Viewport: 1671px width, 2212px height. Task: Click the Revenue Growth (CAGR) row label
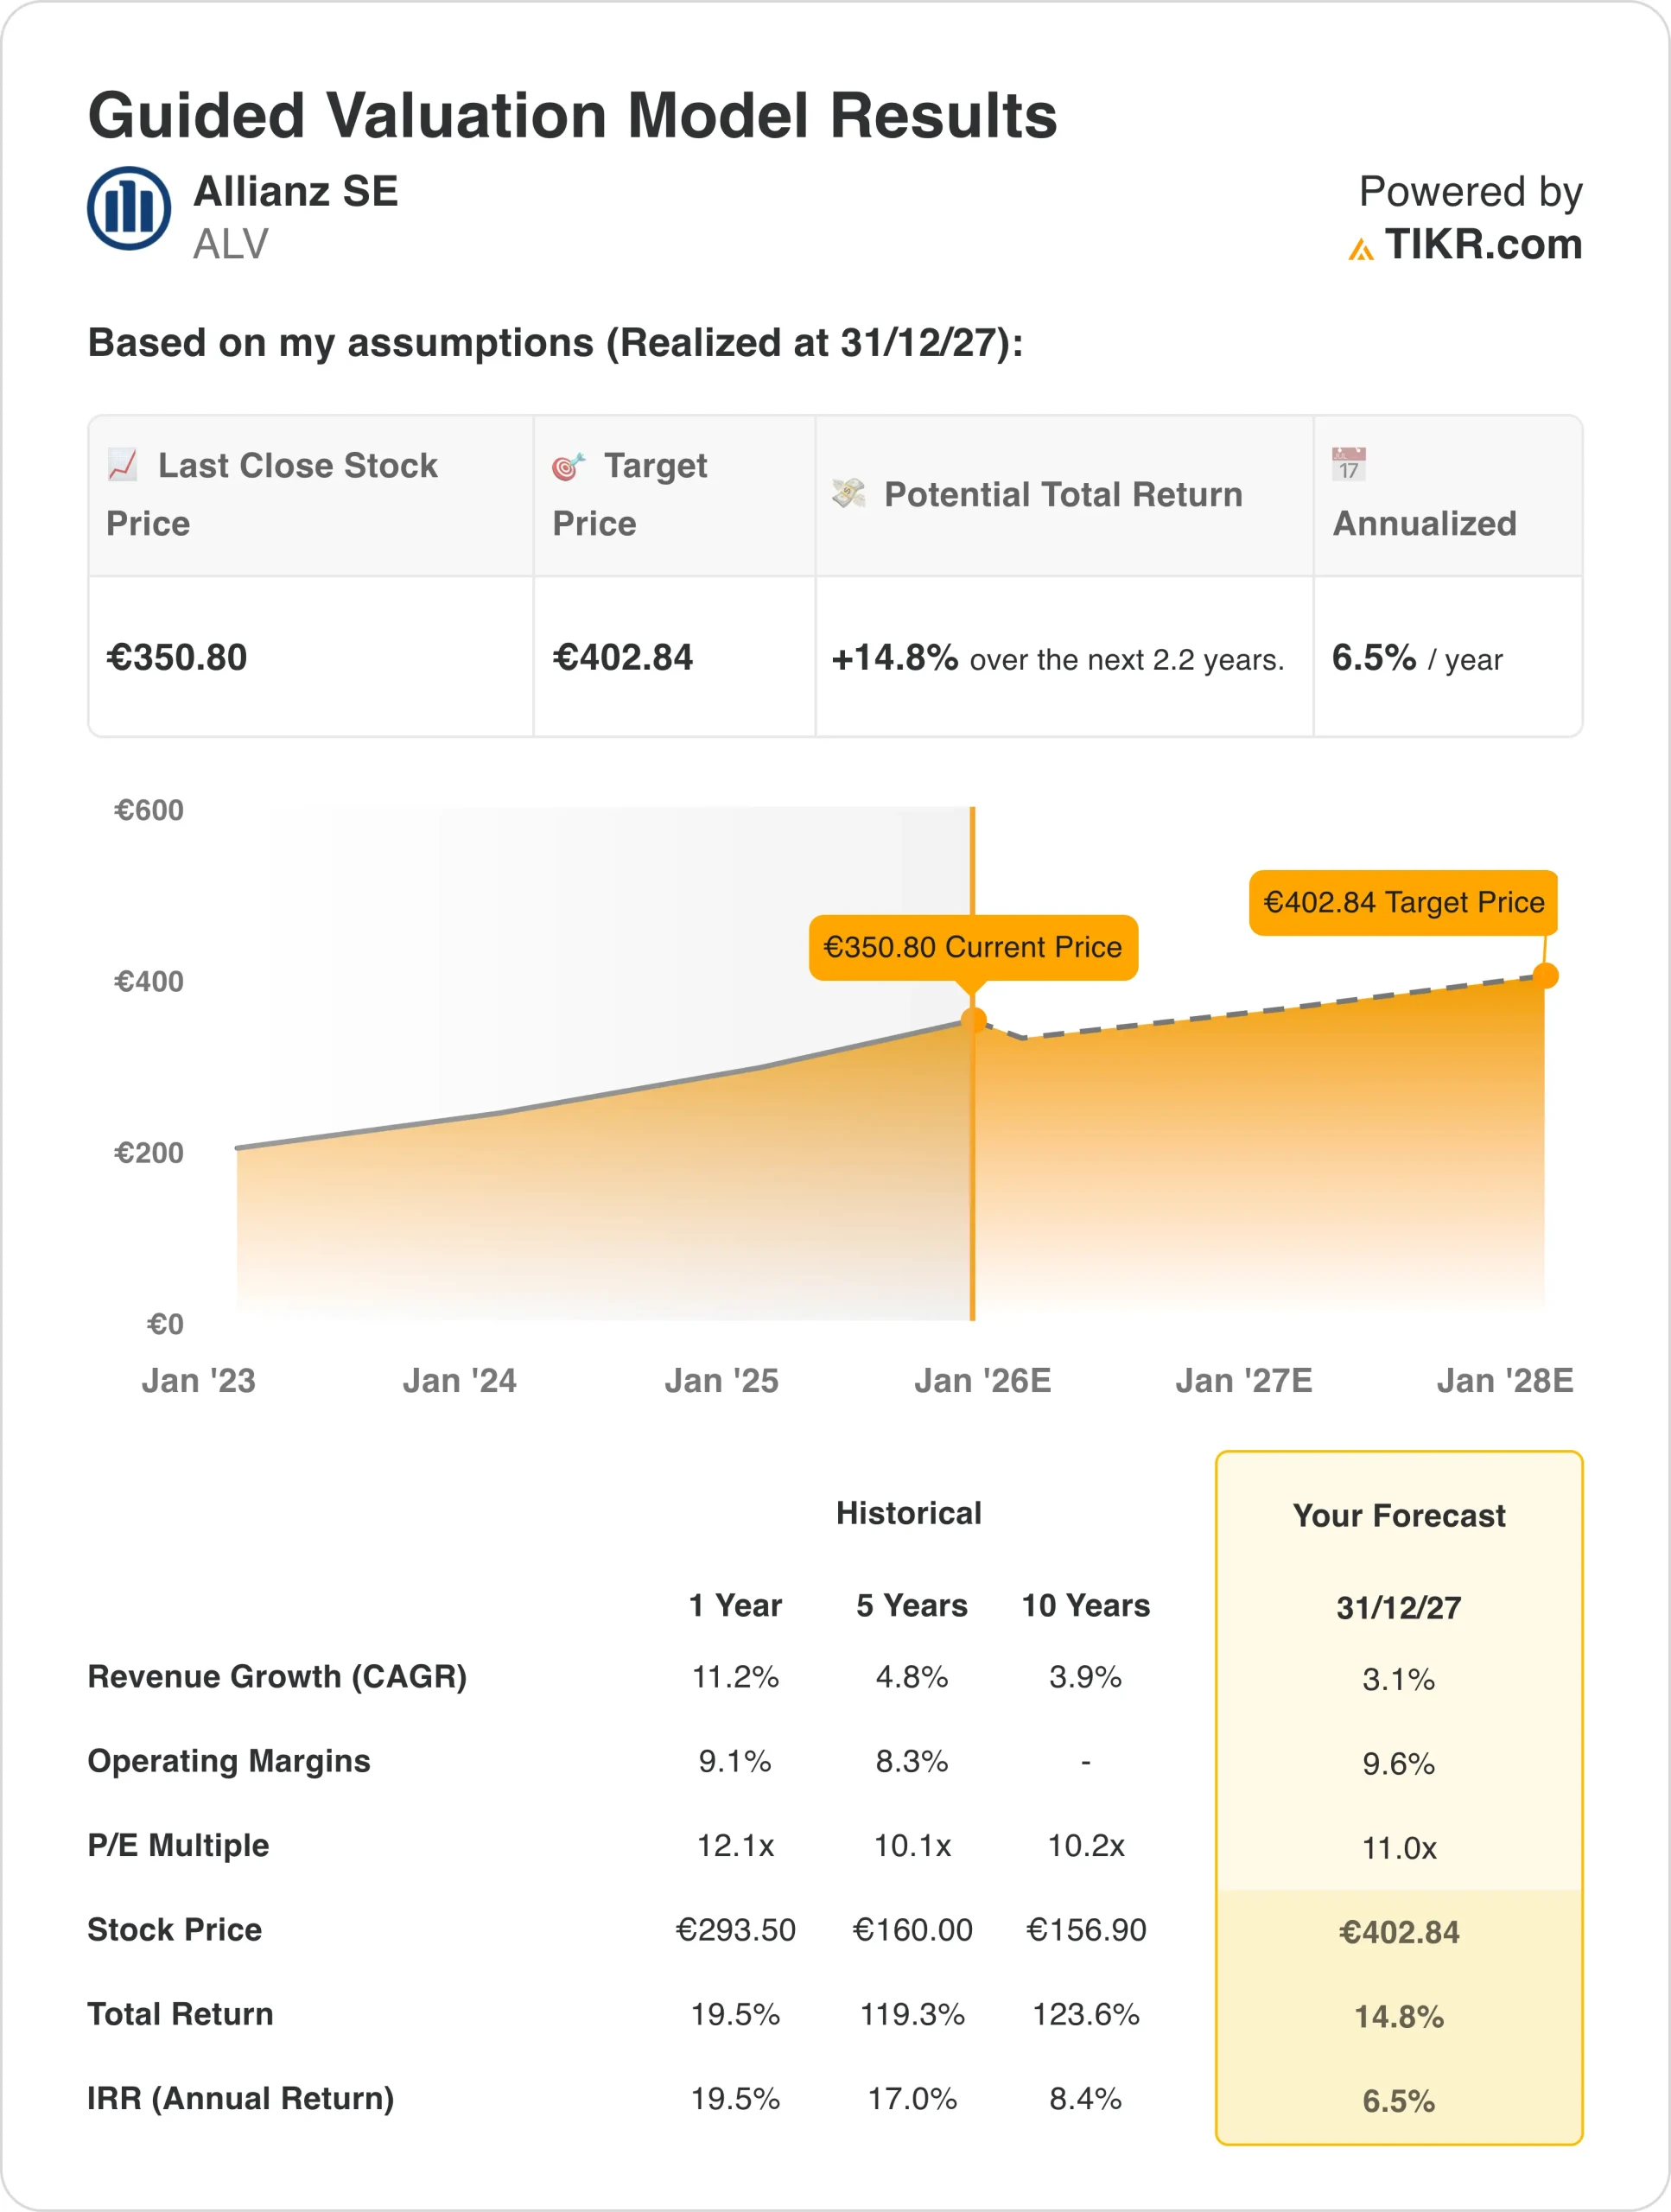(x=277, y=1676)
